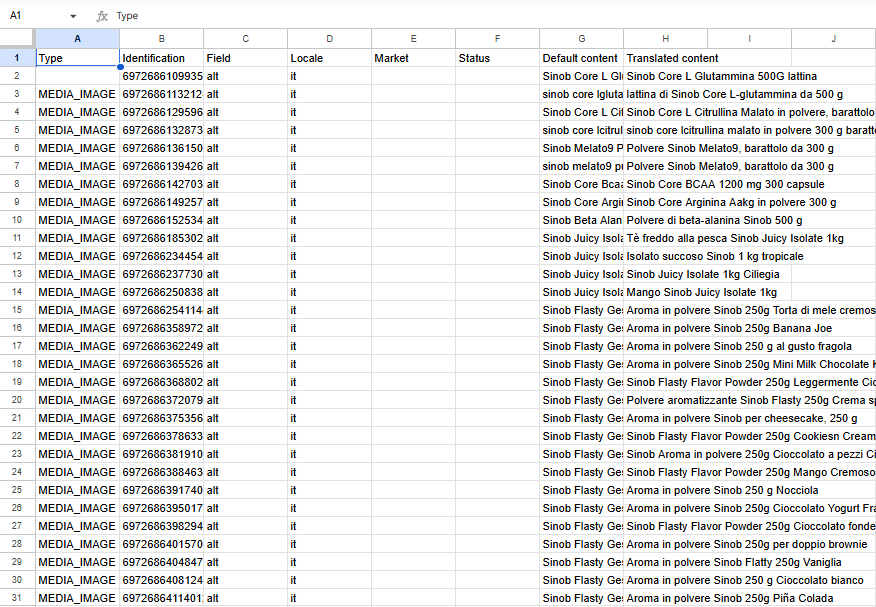Image resolution: width=876 pixels, height=607 pixels.
Task: Click MEDIA_IMAGE cell in row 3
Action: pos(78,94)
